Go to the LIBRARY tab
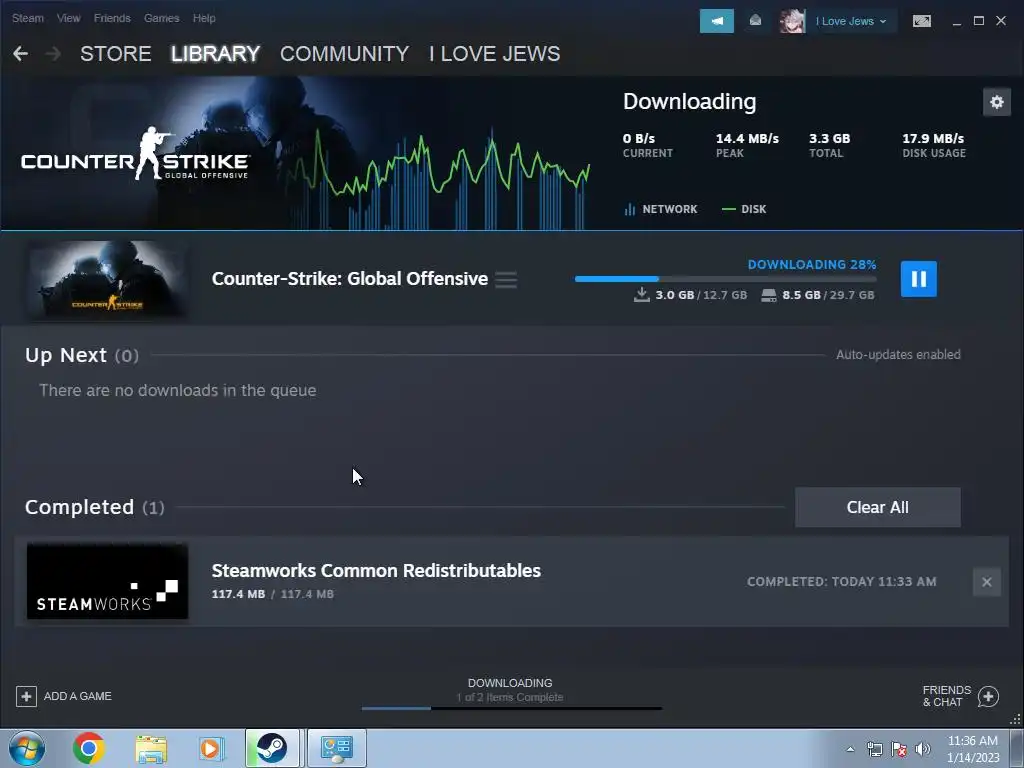The height and width of the screenshot is (768, 1024). (216, 54)
